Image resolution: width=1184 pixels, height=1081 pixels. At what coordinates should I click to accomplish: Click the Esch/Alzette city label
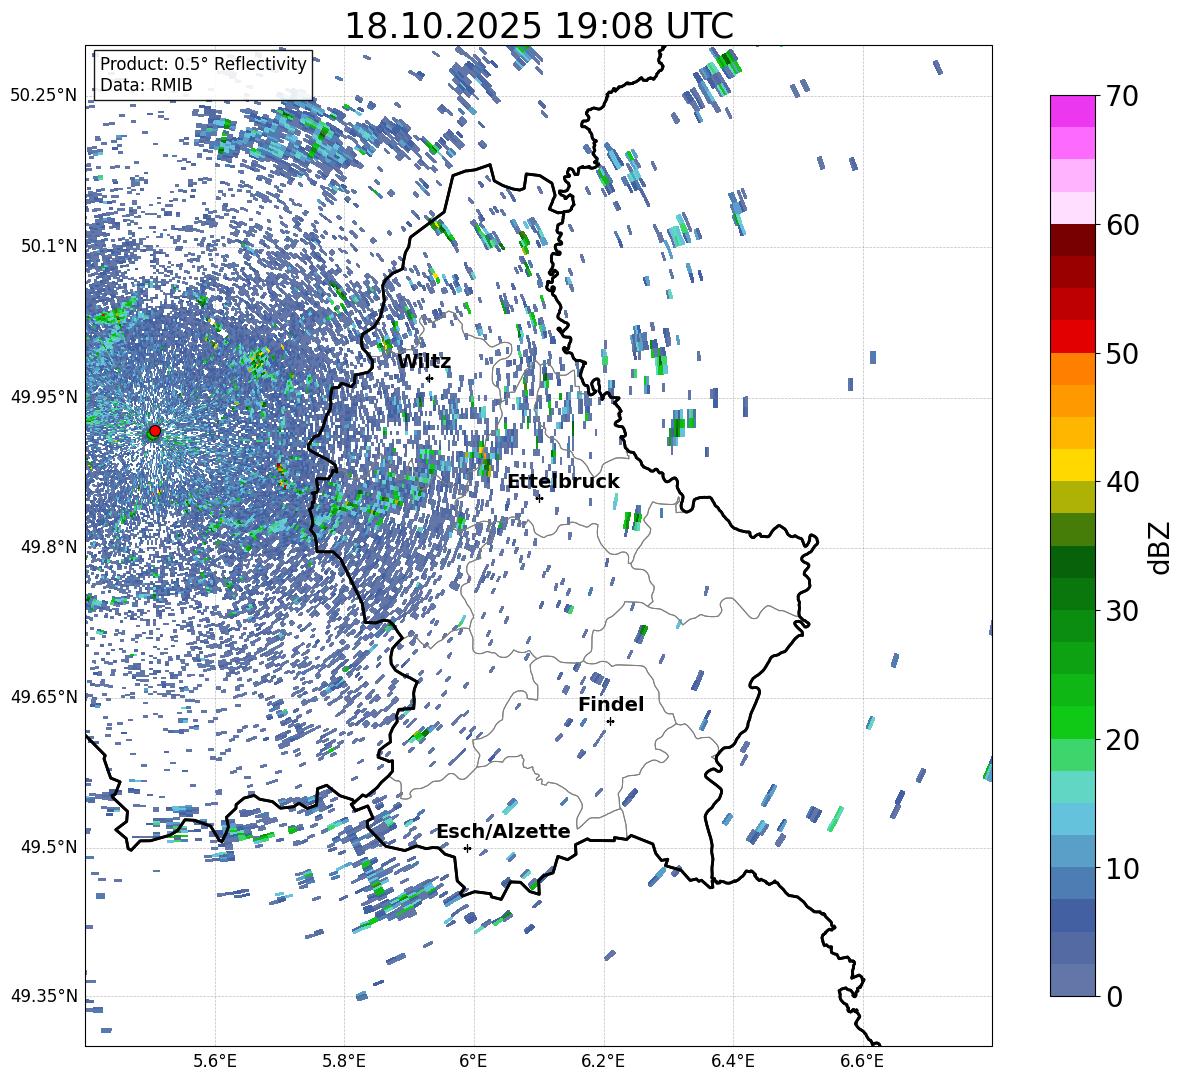(x=504, y=831)
